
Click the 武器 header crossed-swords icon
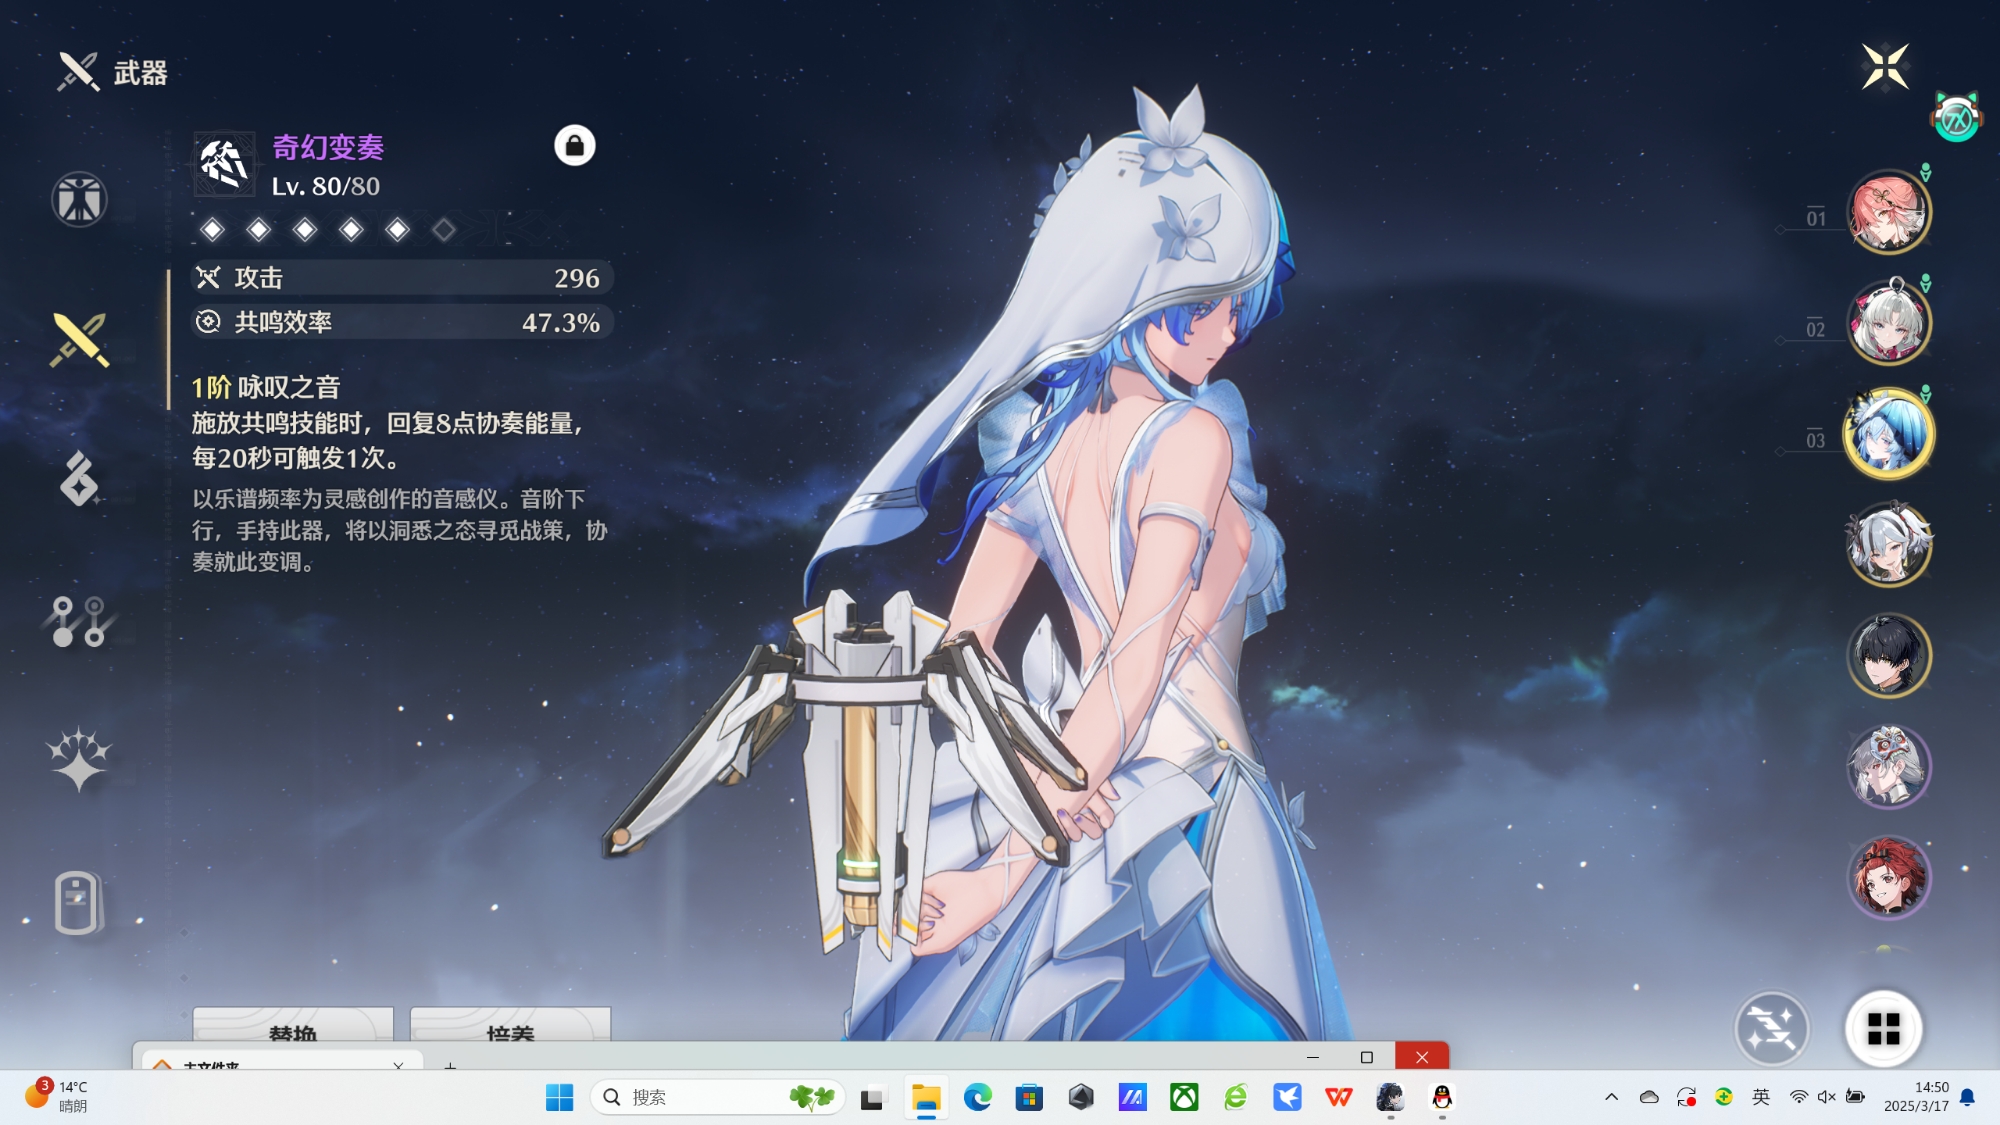(x=78, y=72)
